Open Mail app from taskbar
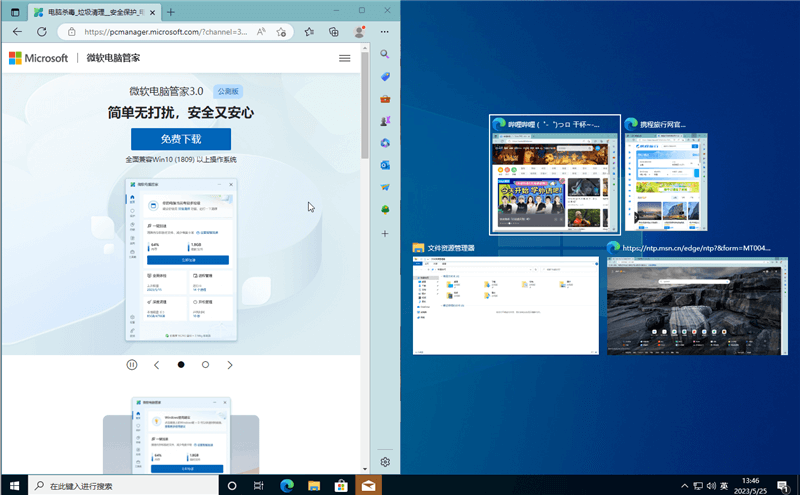This screenshot has width=800, height=495. coord(368,485)
